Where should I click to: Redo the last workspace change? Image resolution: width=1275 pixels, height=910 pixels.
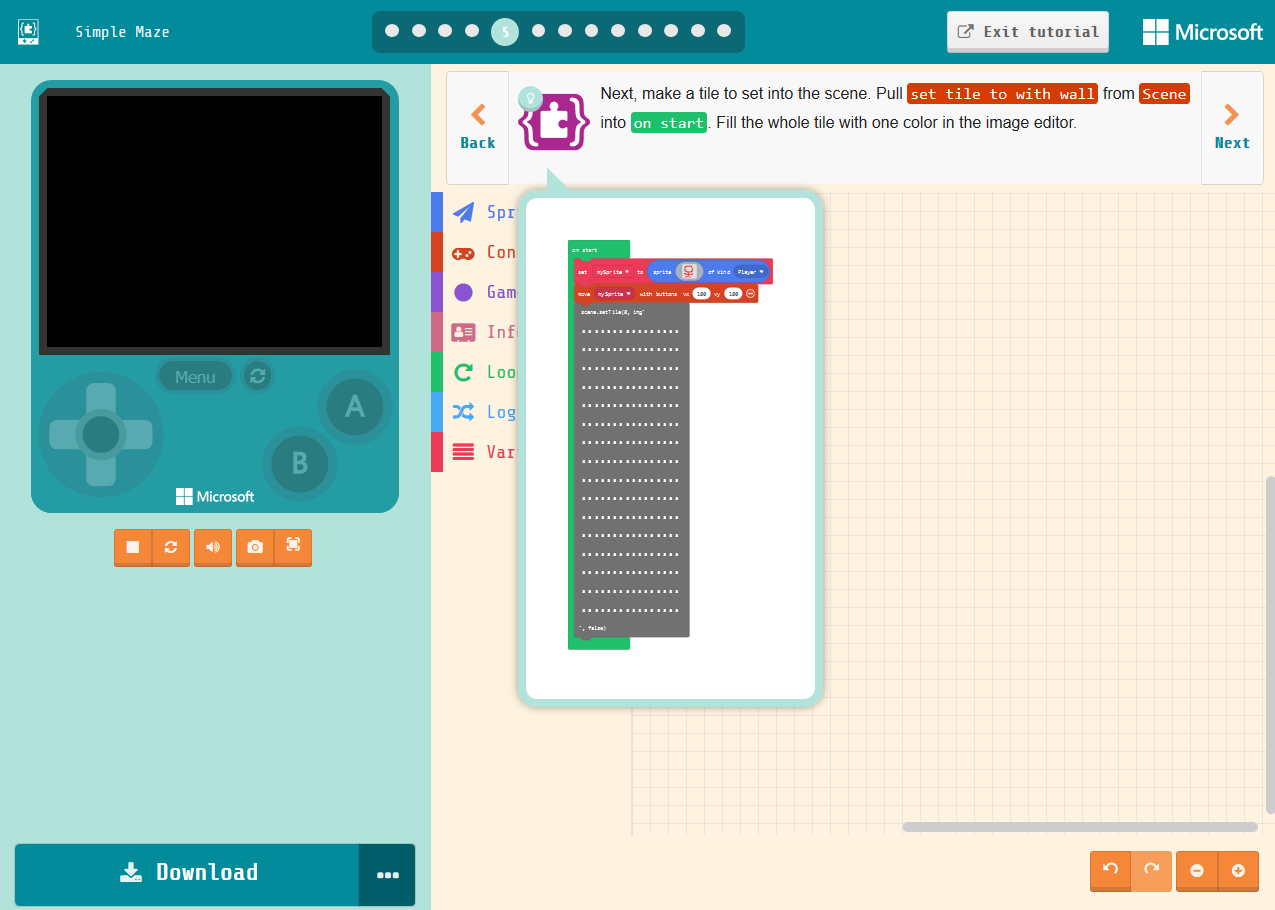click(1152, 871)
